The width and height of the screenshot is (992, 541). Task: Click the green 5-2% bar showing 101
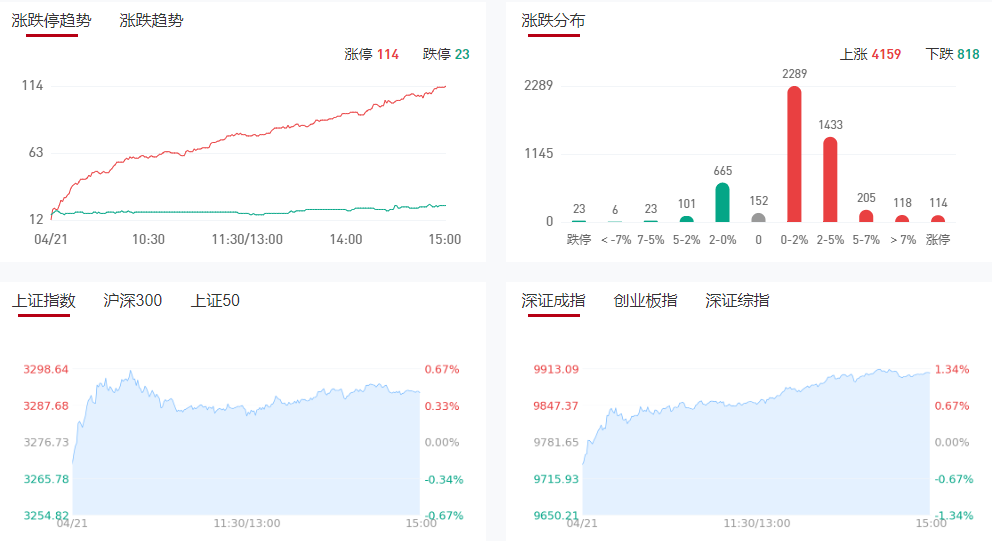(686, 218)
